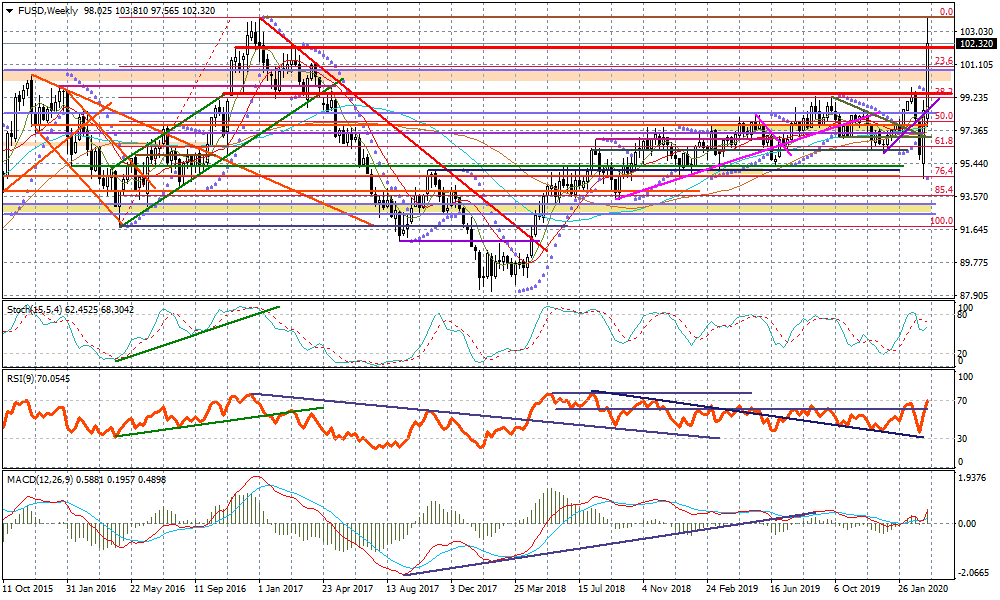Select the Fibonacci 23.6 level label
Viewport: 1000px width, 600px height.
[944, 61]
